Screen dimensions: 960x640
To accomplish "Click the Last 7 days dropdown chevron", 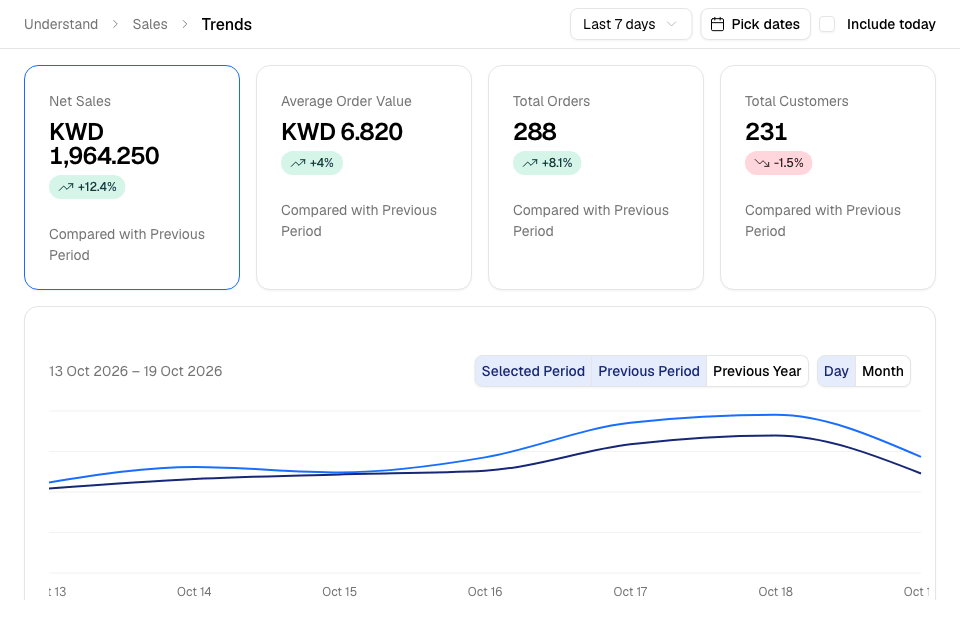I will (x=672, y=24).
